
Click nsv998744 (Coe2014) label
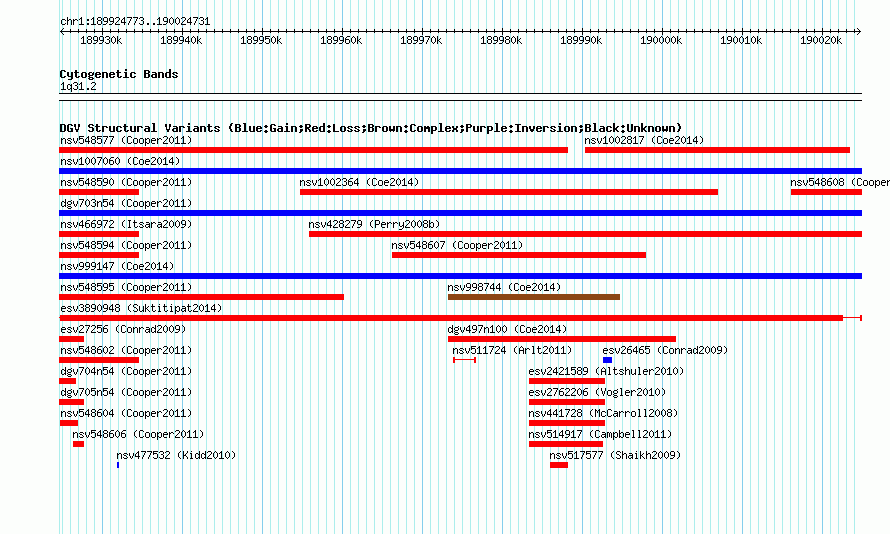(x=504, y=287)
